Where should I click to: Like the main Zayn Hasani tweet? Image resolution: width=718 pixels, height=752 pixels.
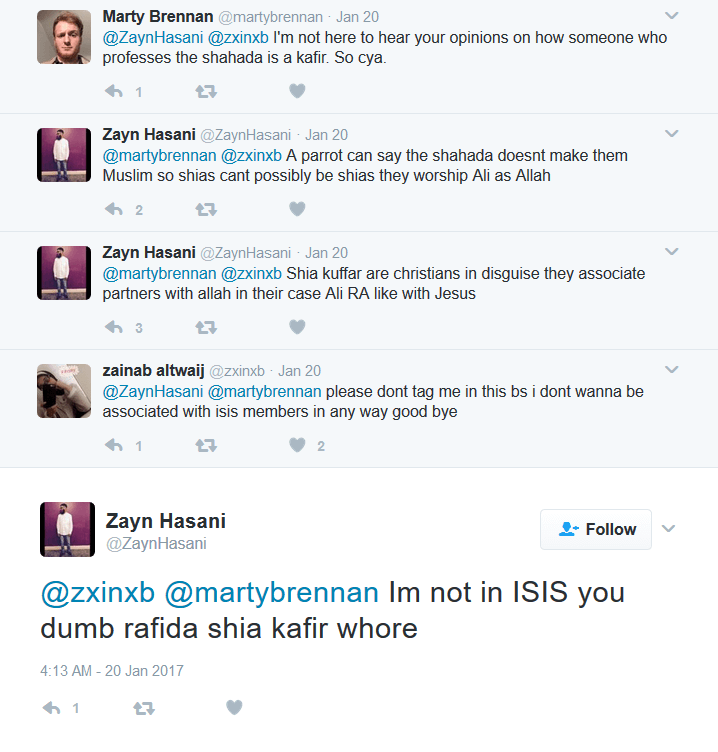point(234,708)
